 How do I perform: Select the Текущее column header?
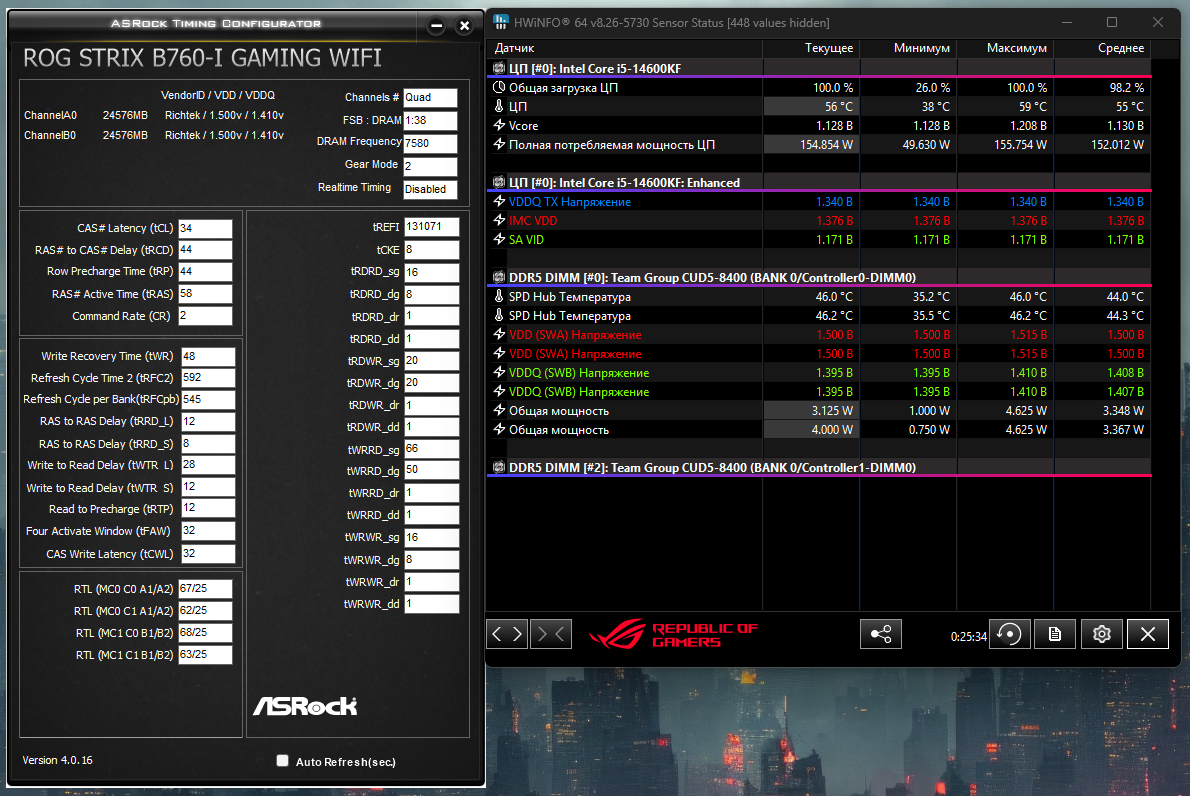811,48
